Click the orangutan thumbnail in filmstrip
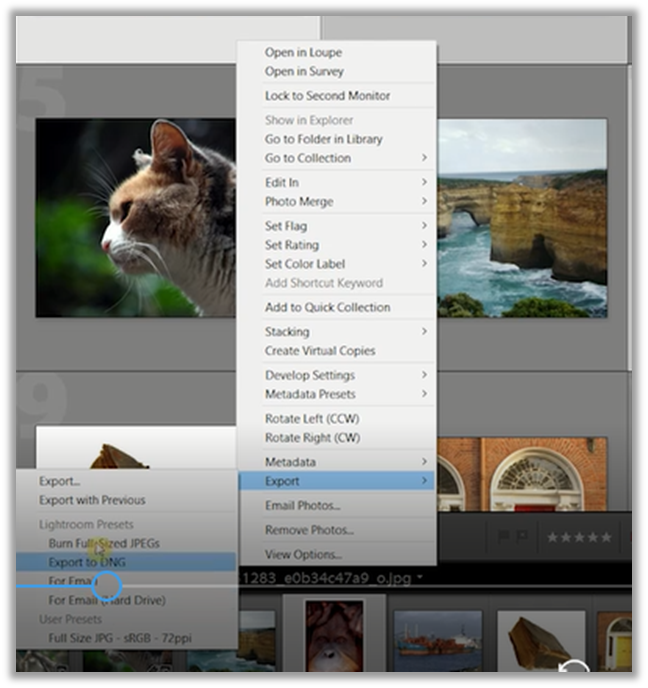648x688 pixels. point(333,635)
